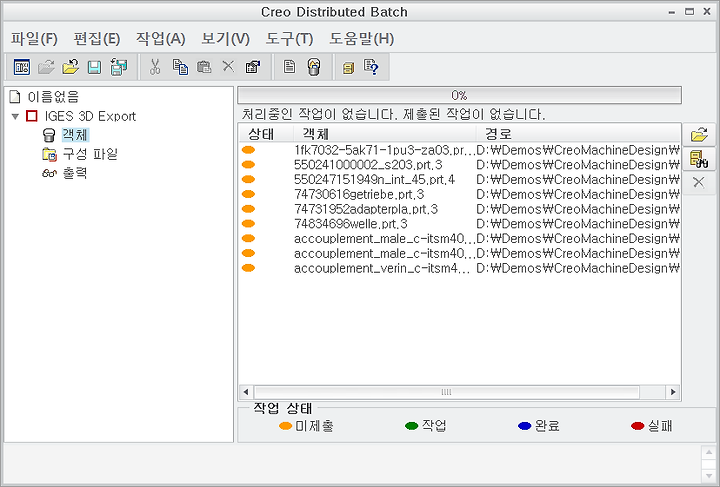Click the bucket objects toolbar icon
Screen dimensions: 720x487
pyautogui.click(x=314, y=67)
